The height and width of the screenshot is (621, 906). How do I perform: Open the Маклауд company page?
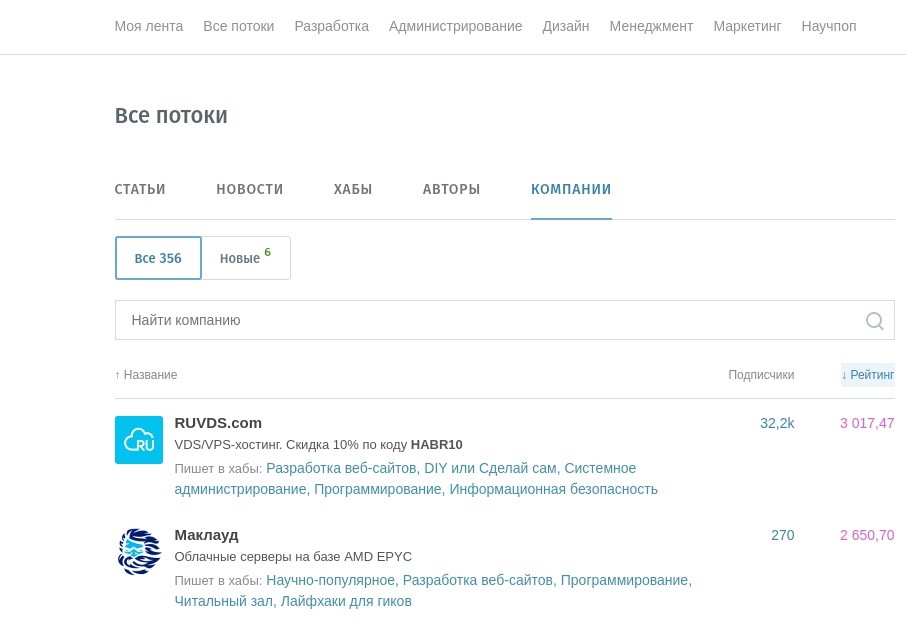[x=206, y=534]
